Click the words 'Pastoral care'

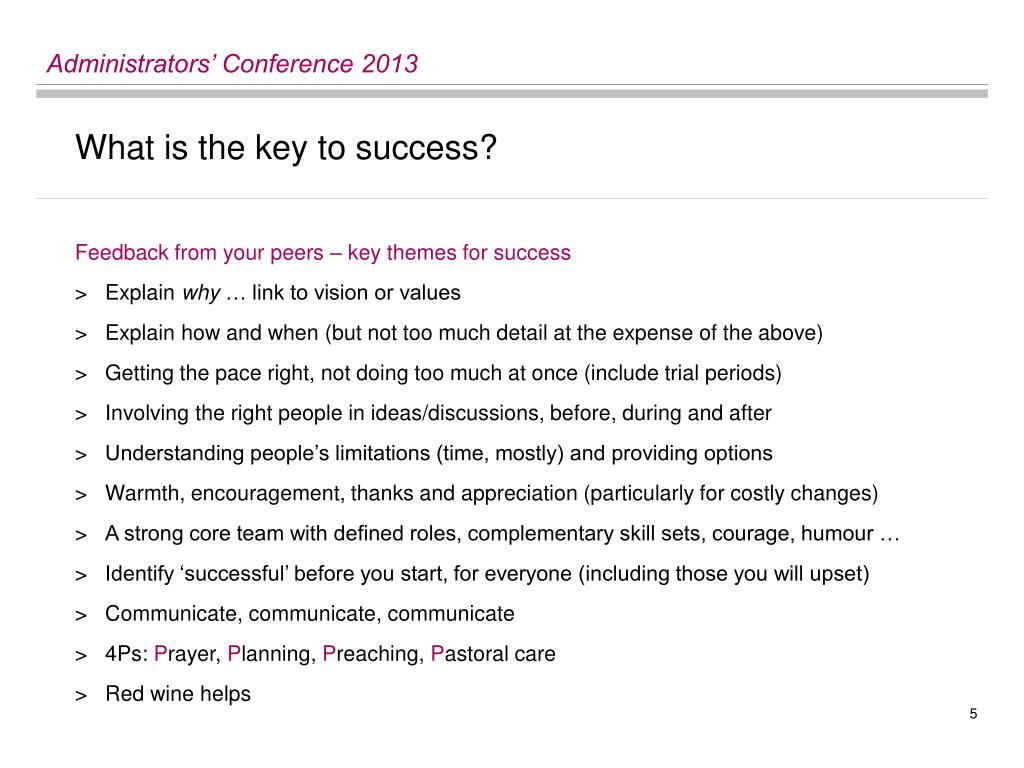pos(493,654)
